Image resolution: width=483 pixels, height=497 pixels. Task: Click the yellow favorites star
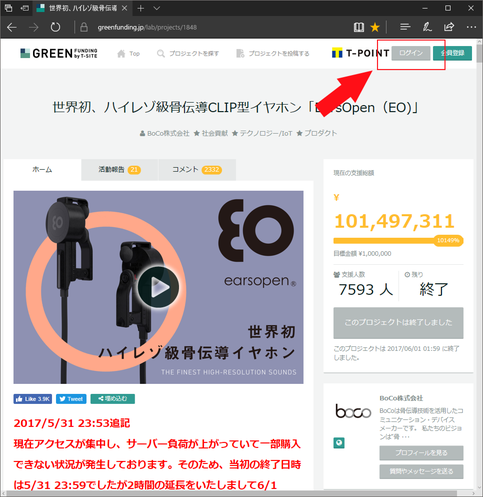coord(375,27)
